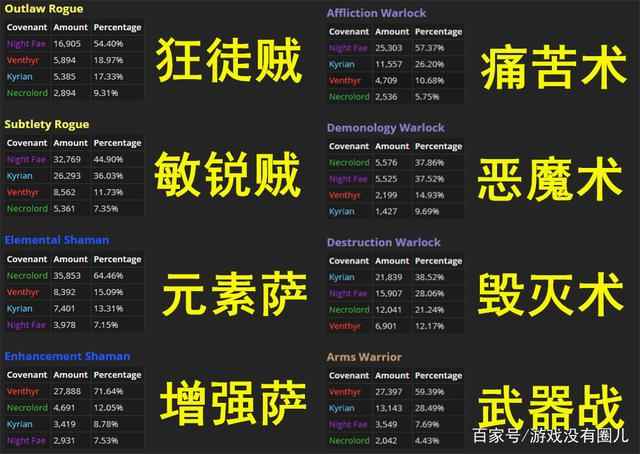Select the amount 2,536
Screen dimensions: 640x454
[386, 97]
